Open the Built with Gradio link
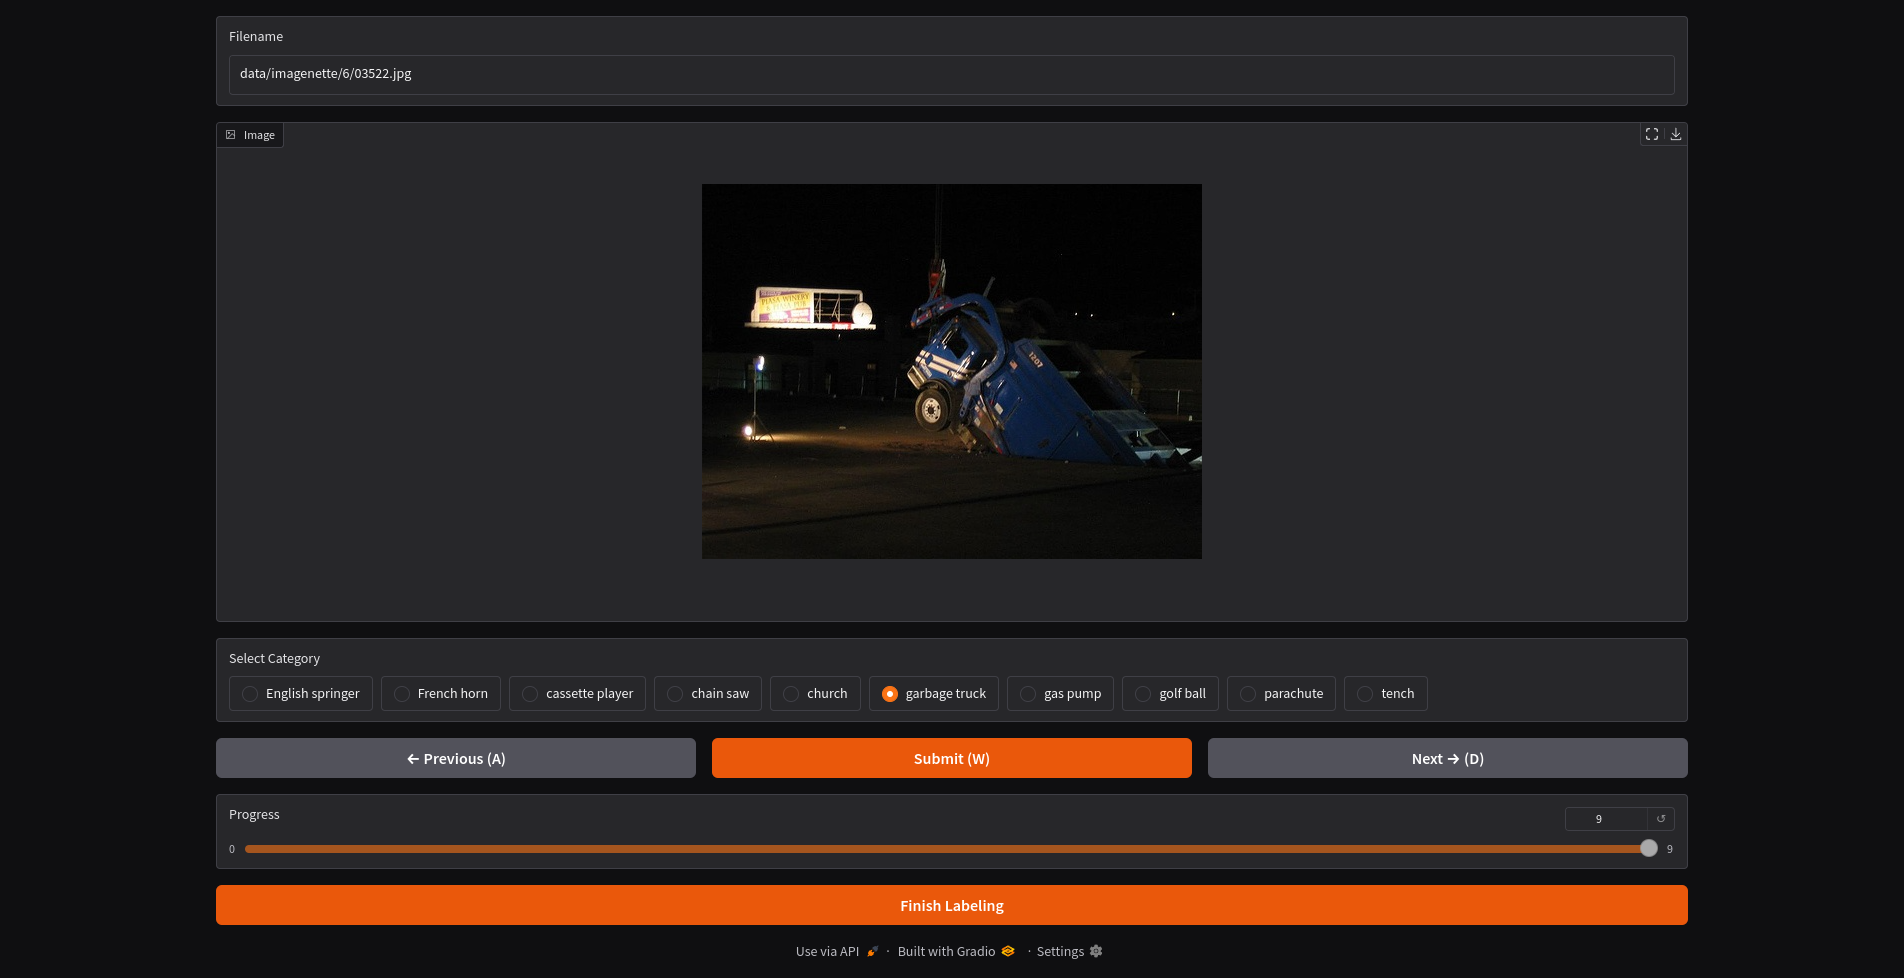 [956, 951]
